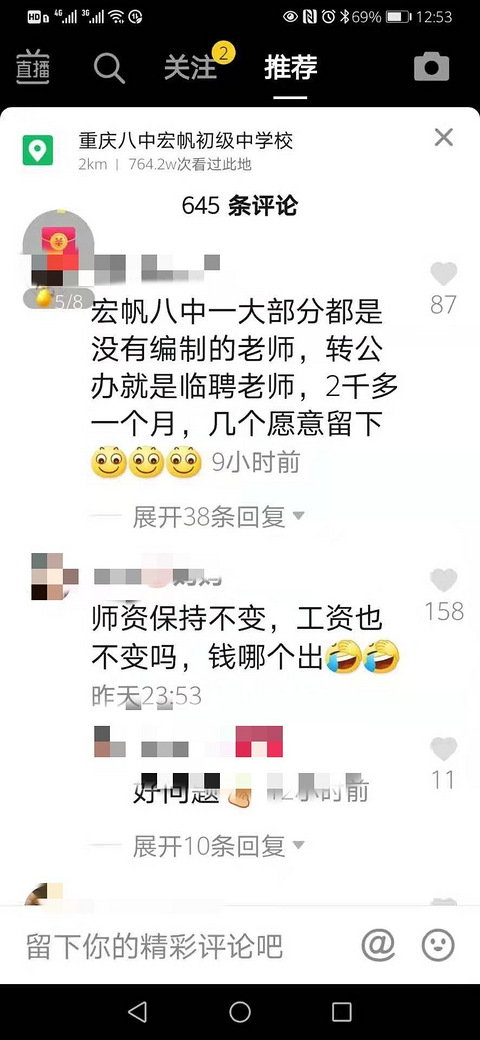Viewport: 480px width, 1040px height.
Task: Like the reply with 11 likes
Action: [444, 749]
